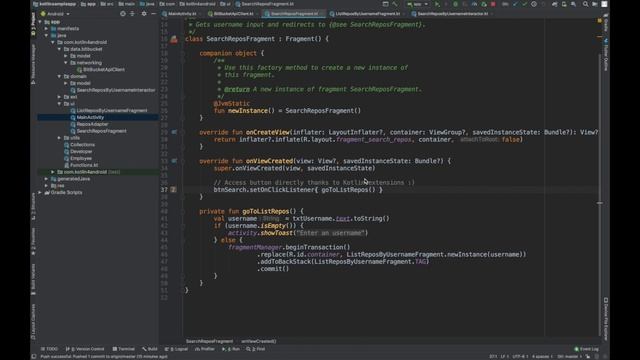Collapse the com.kotlin4android package

53,42
